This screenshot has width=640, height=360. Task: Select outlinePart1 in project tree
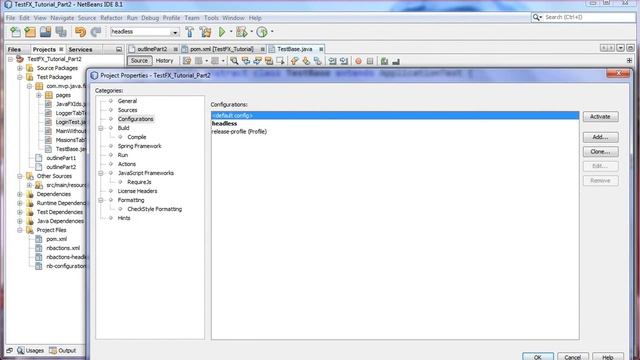pyautogui.click(x=61, y=158)
